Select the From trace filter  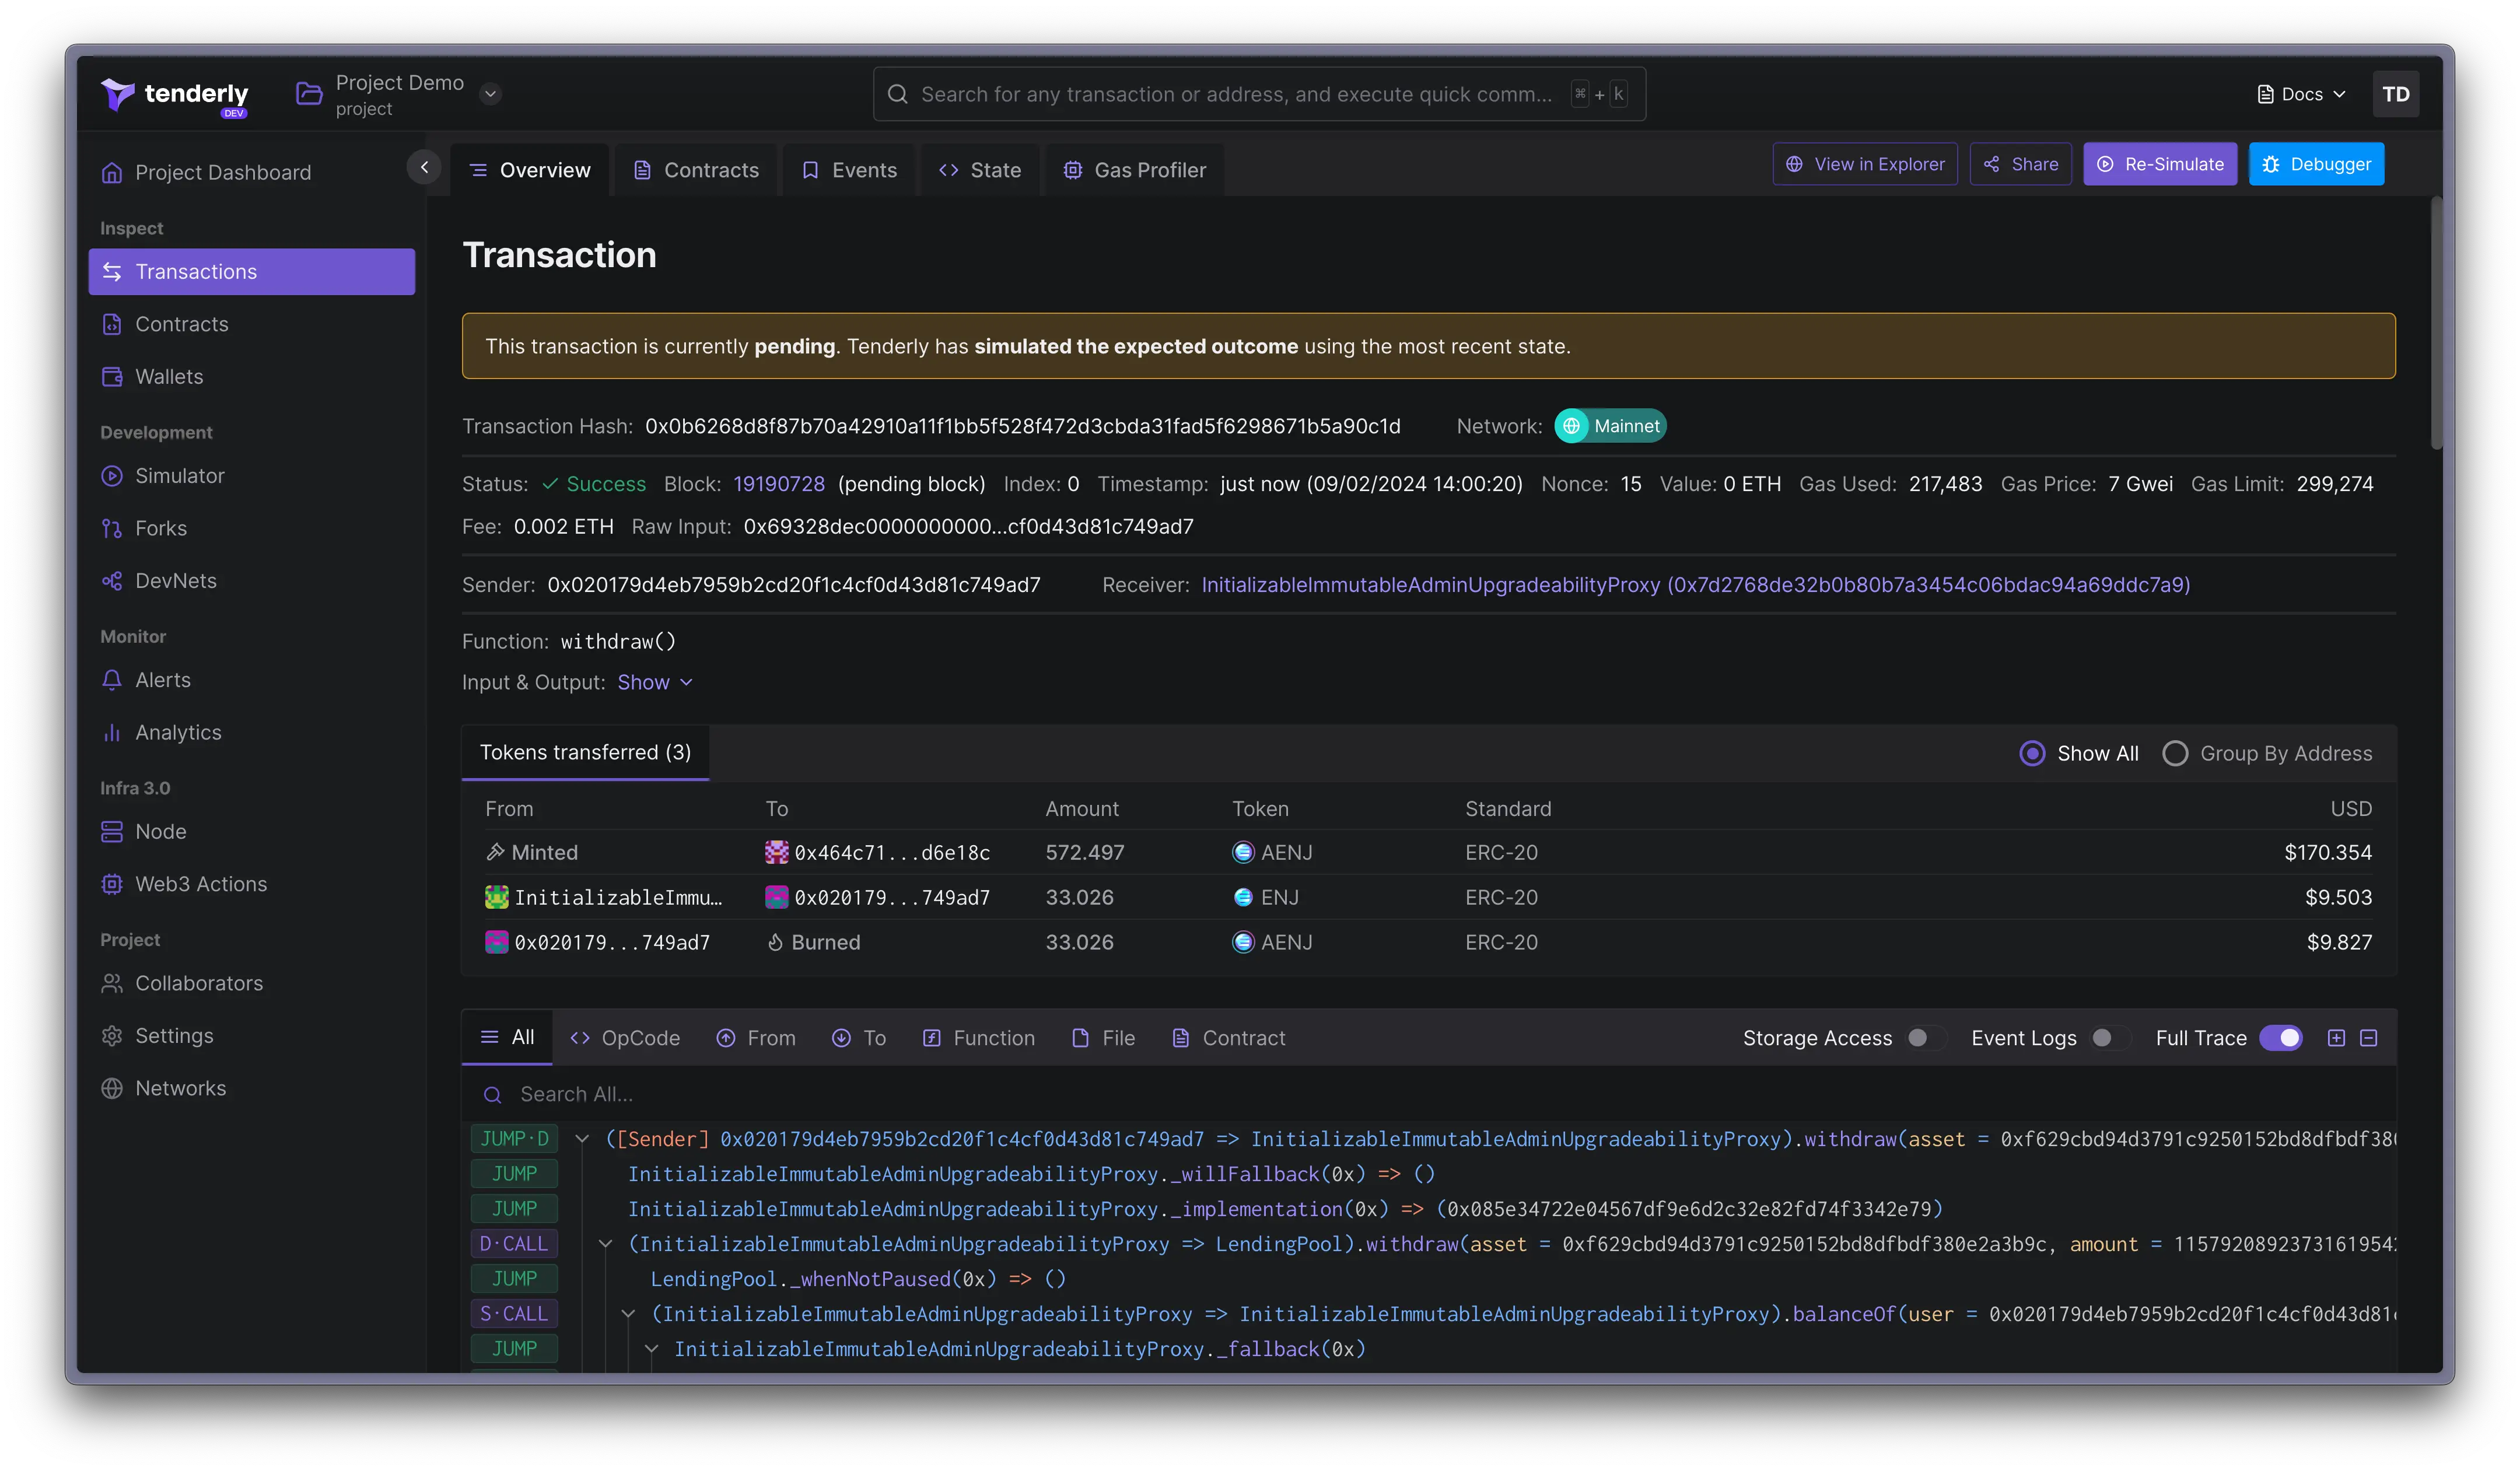coord(756,1038)
